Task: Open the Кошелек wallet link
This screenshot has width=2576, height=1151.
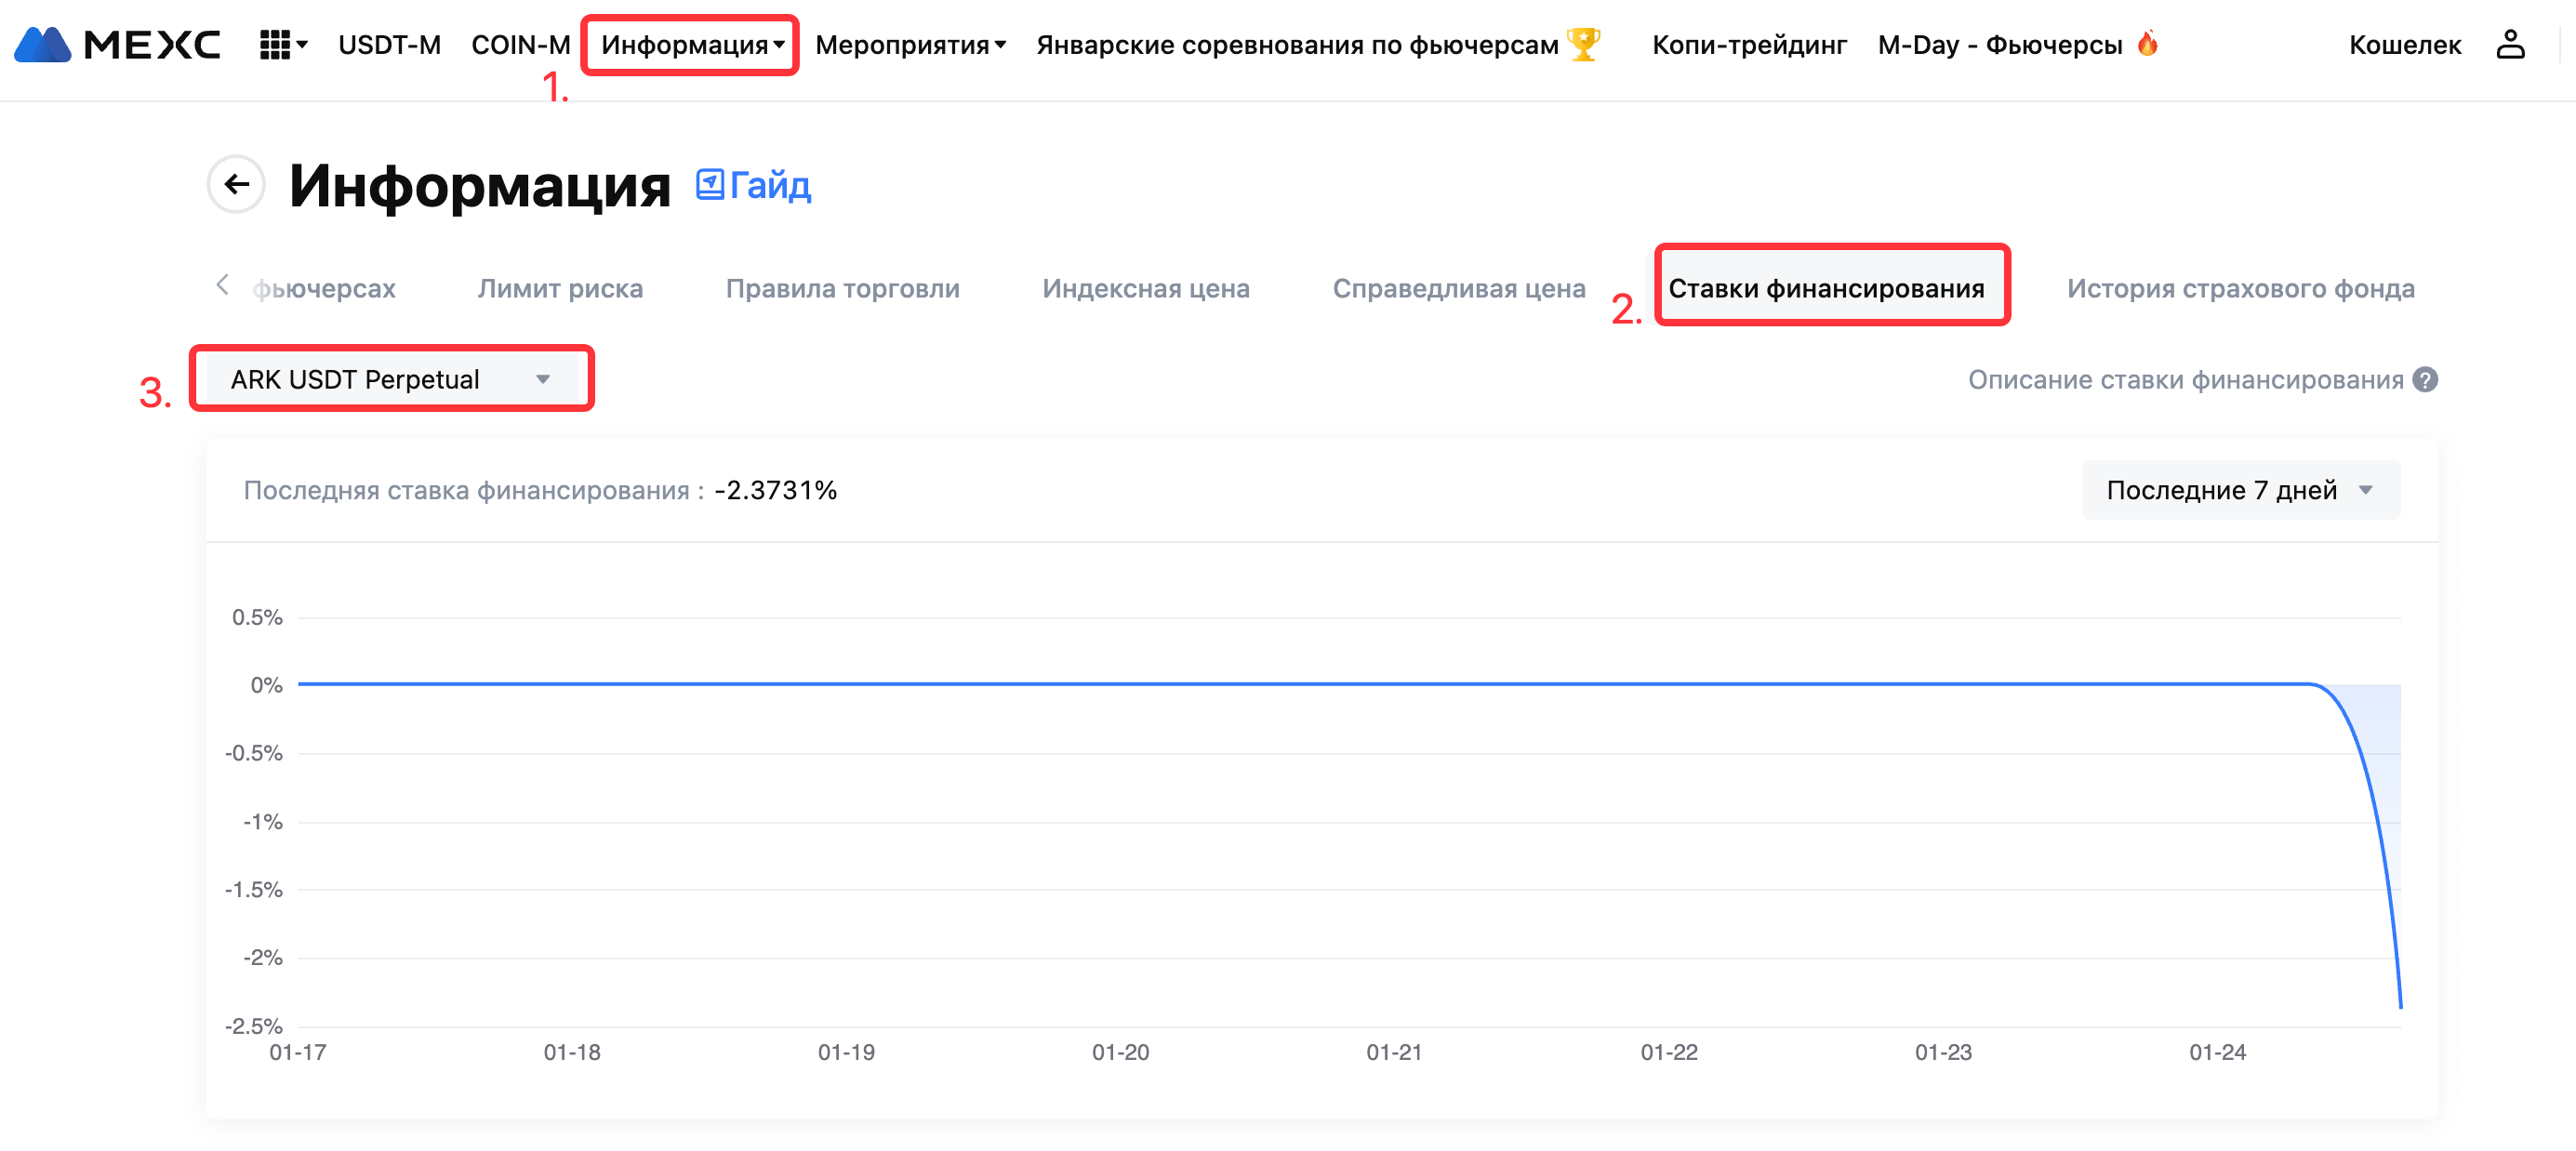Action: click(x=2404, y=45)
